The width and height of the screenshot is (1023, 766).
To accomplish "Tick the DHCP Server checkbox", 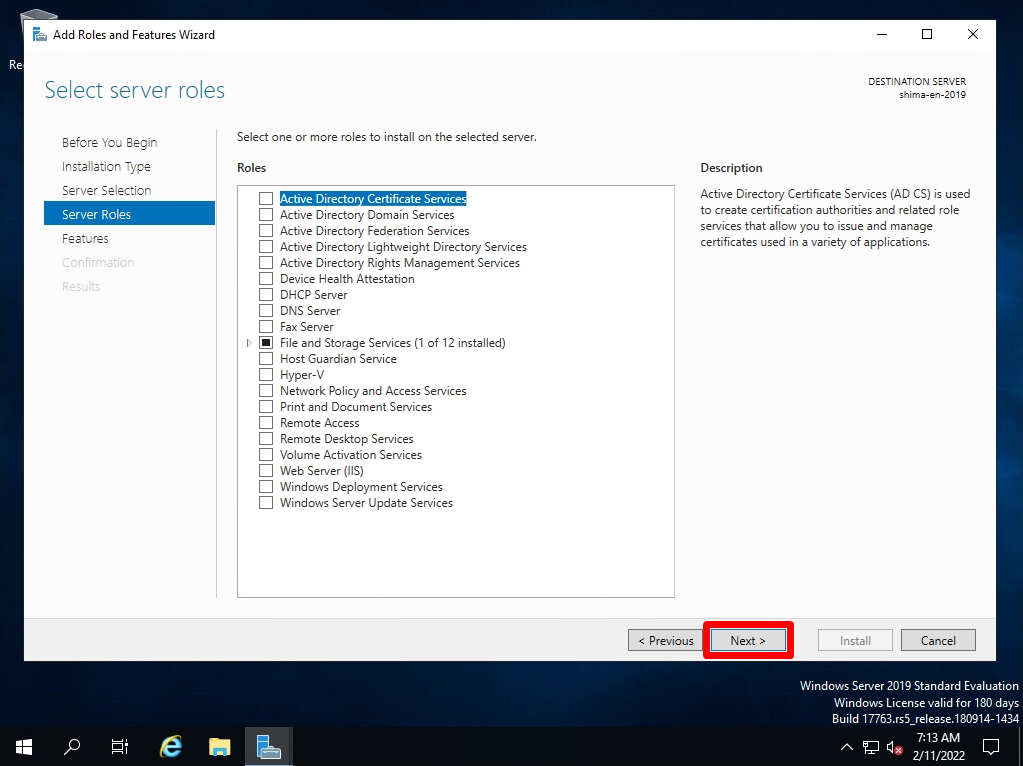I will point(266,294).
